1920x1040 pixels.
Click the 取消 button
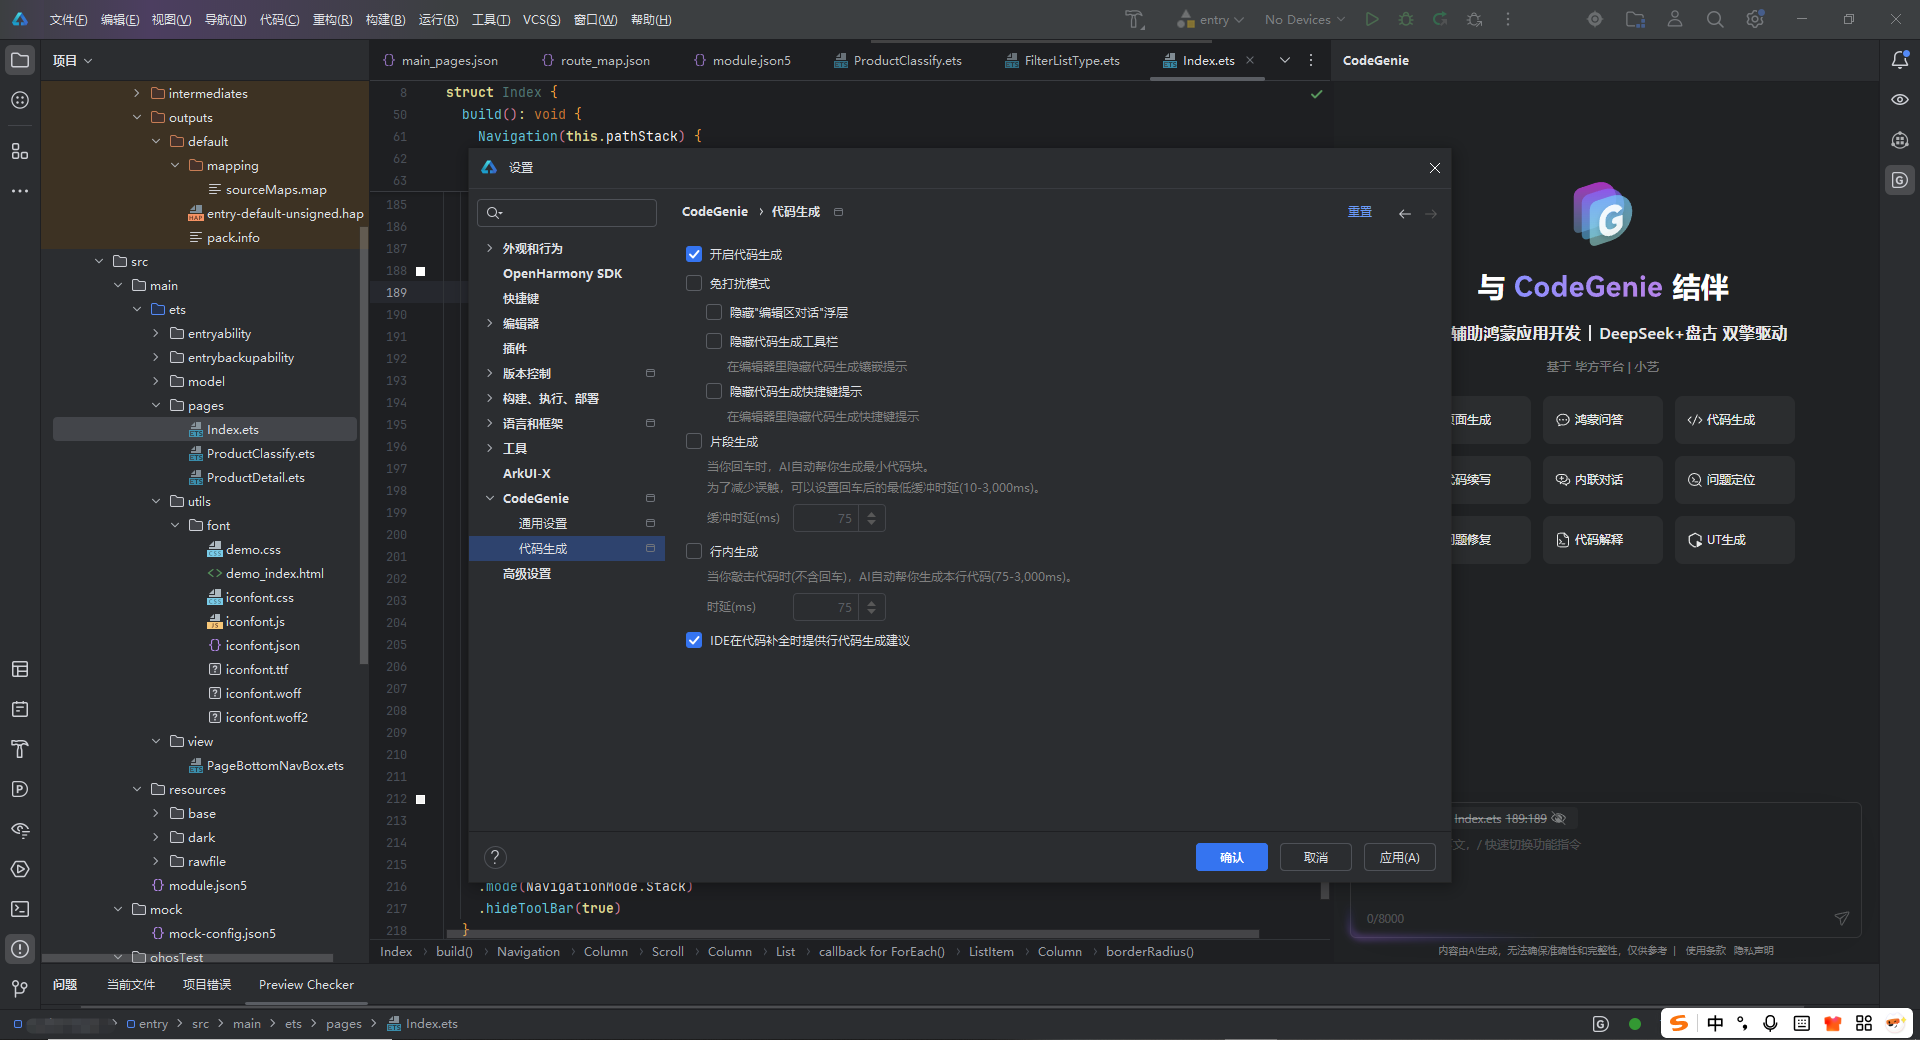(1315, 857)
